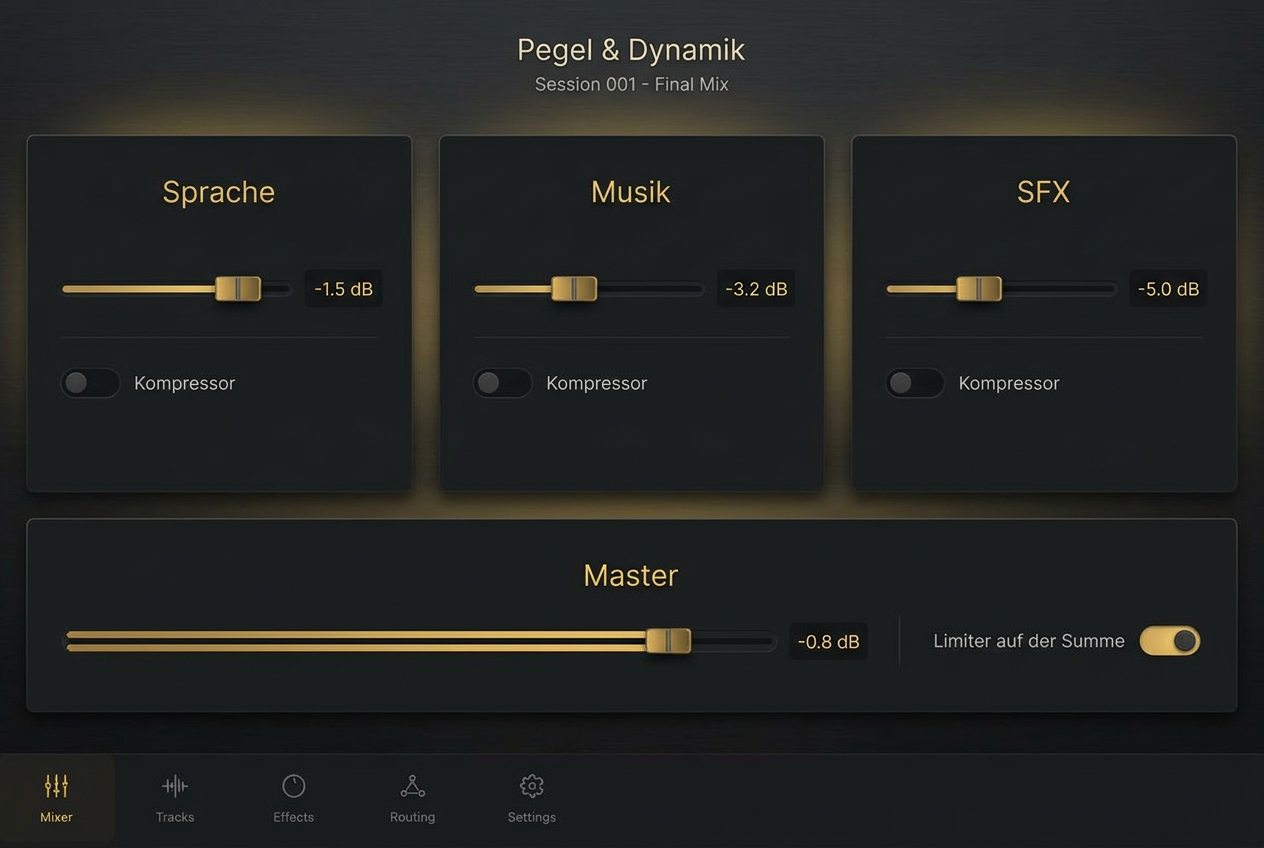Switch to the Settings tab label
This screenshot has width=1264, height=848.
coord(532,817)
